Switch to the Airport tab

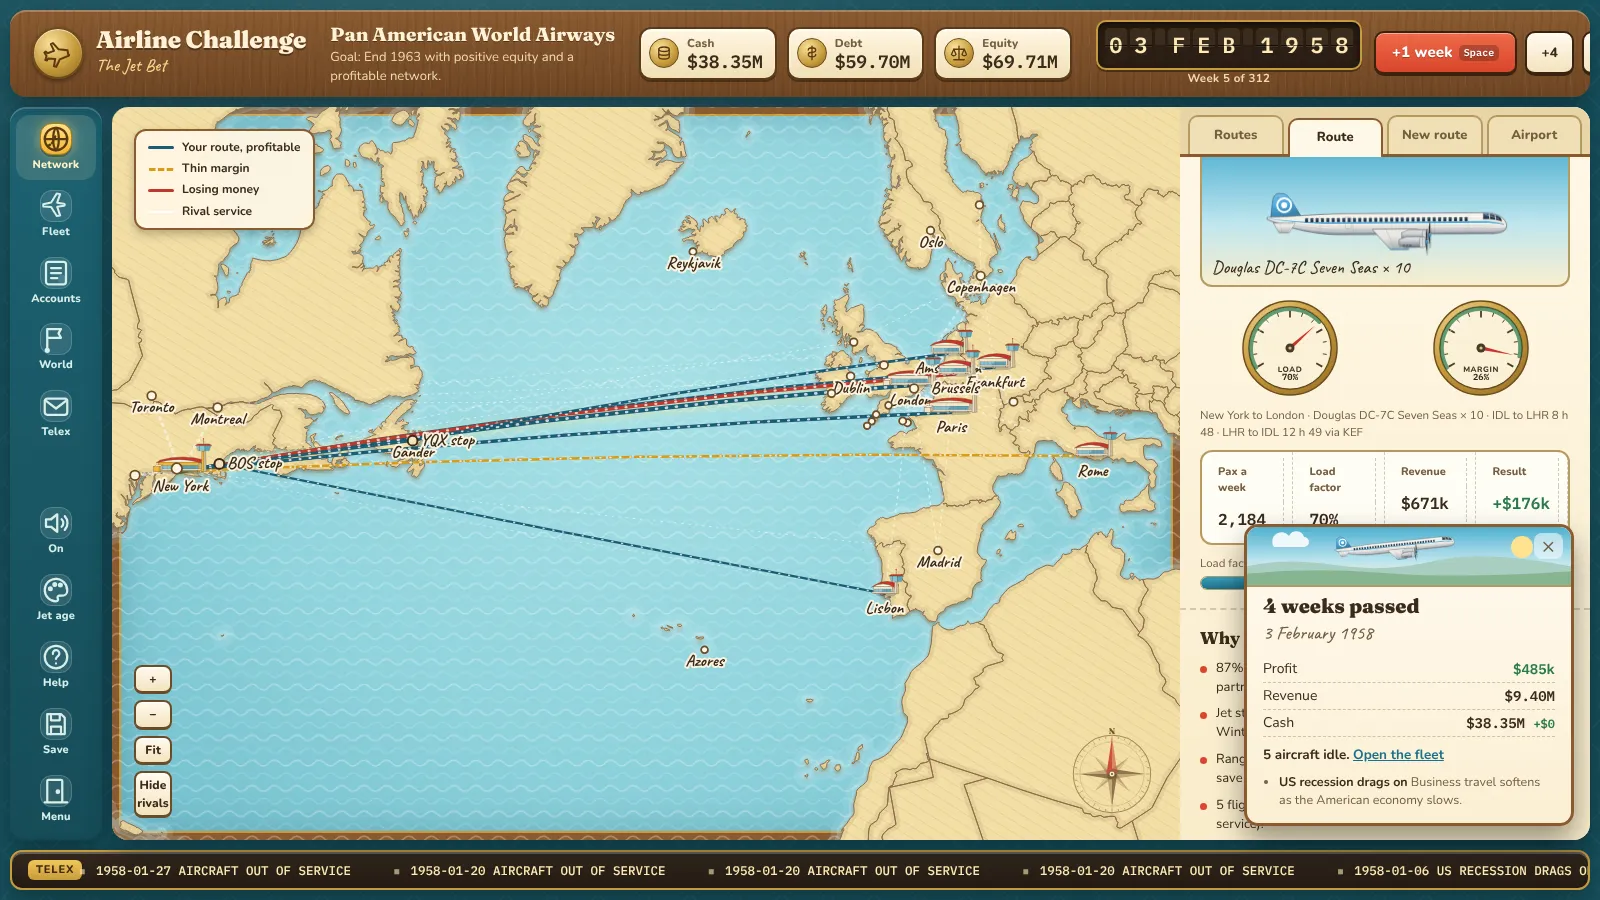pos(1534,135)
